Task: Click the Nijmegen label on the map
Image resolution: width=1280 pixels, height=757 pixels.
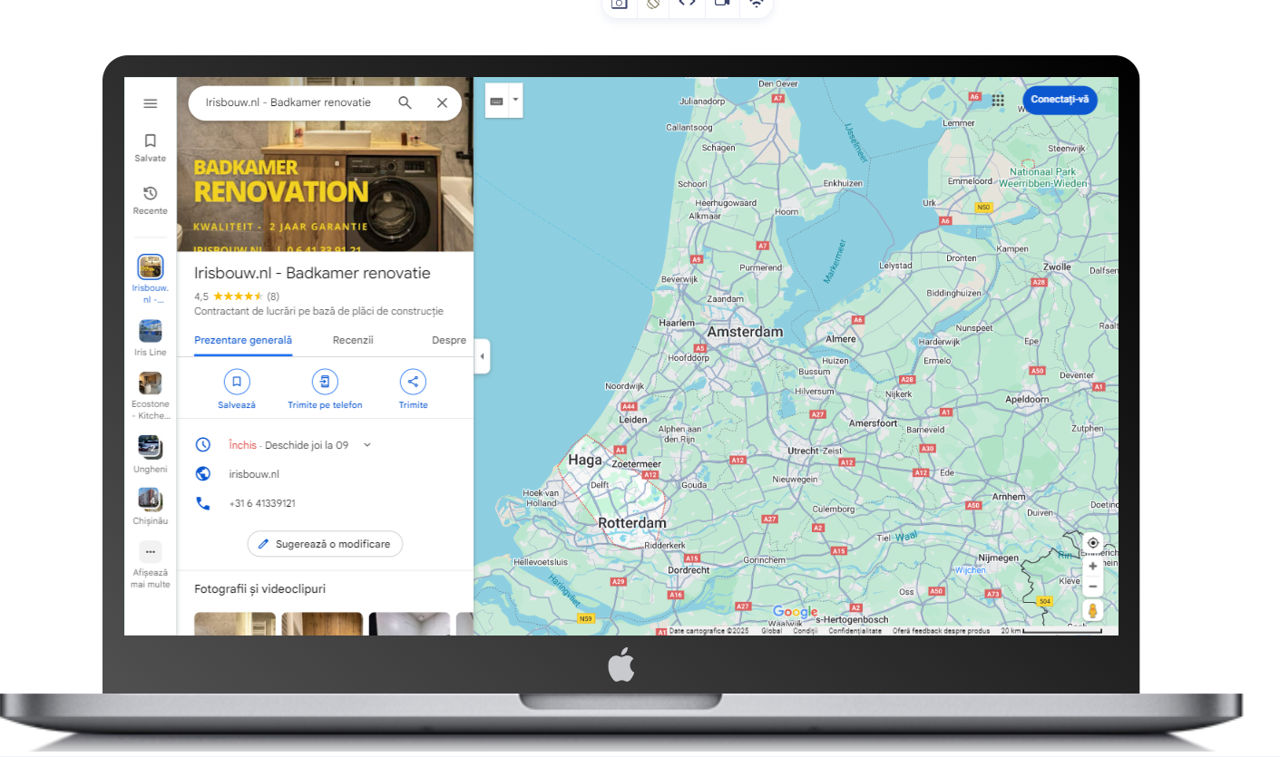Action: click(998, 558)
